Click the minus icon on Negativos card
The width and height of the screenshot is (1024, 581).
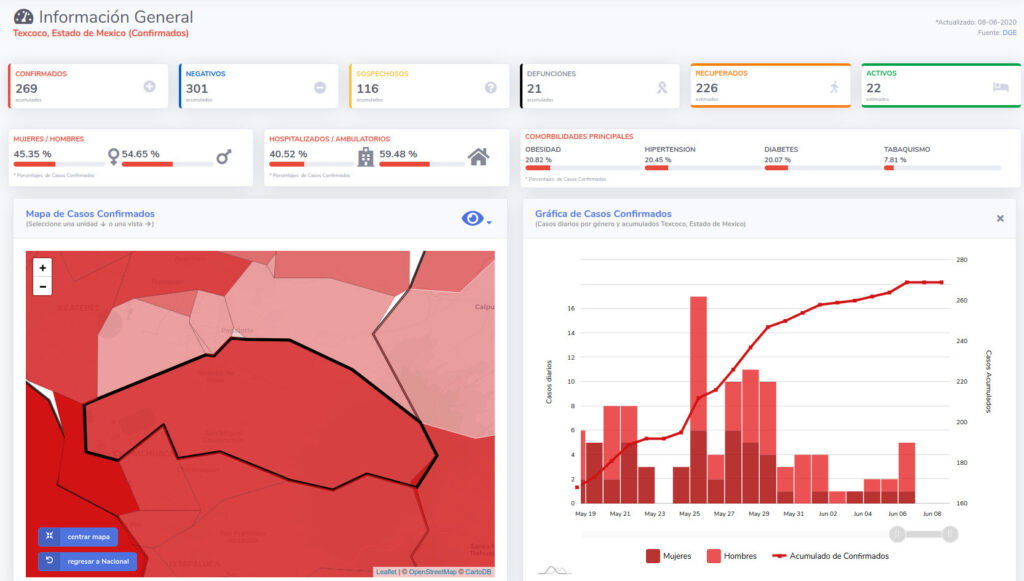[x=320, y=87]
